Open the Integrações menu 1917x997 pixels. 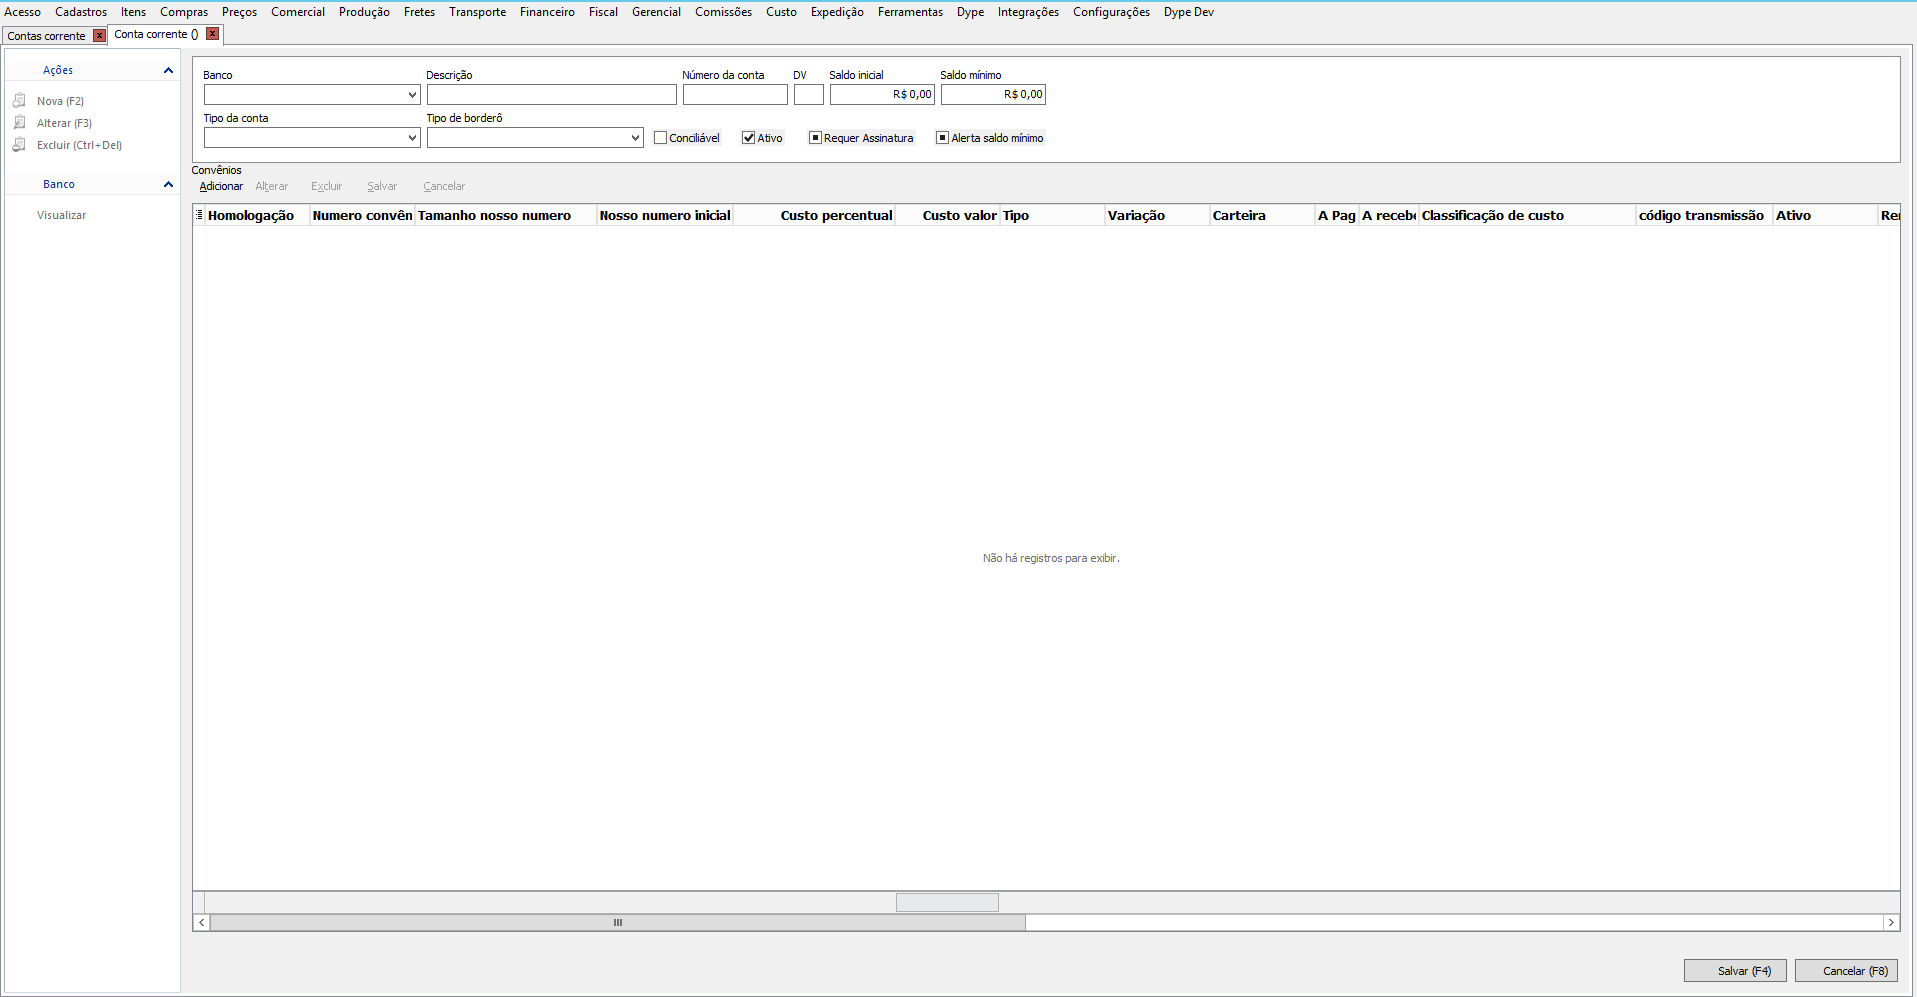(x=1028, y=12)
